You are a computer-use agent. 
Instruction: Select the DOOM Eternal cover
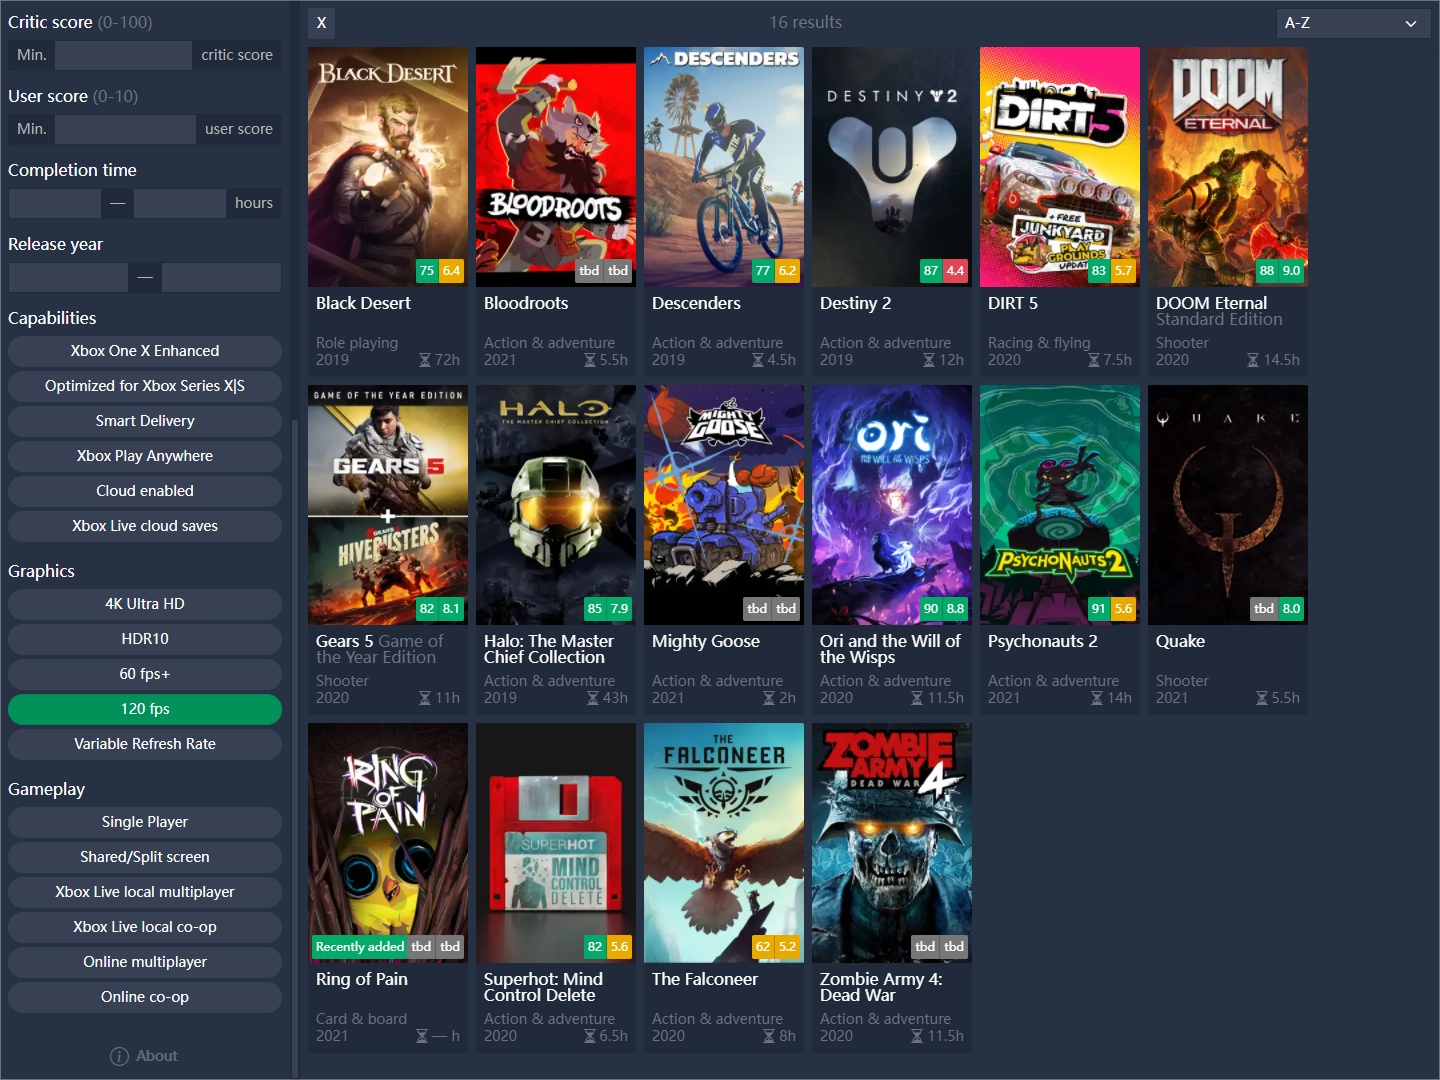point(1227,166)
